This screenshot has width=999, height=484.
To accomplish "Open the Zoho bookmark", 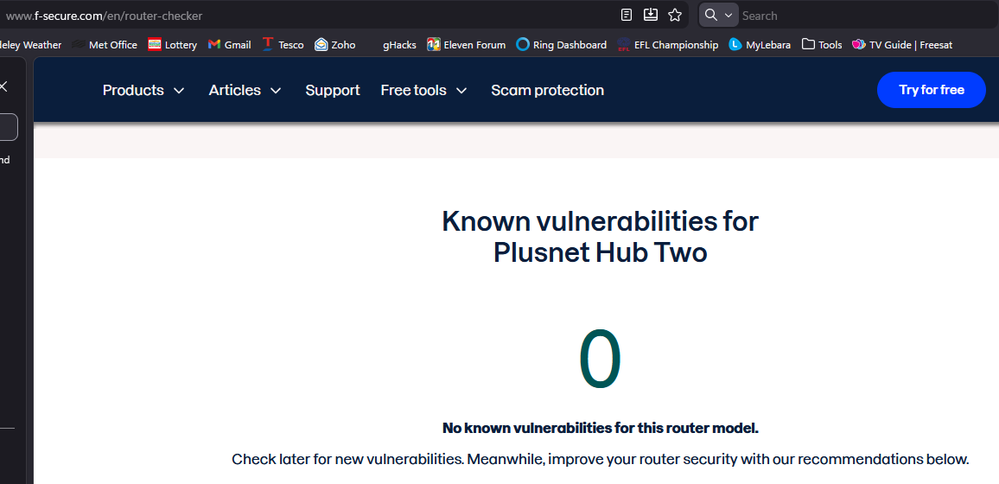I will (x=335, y=45).
